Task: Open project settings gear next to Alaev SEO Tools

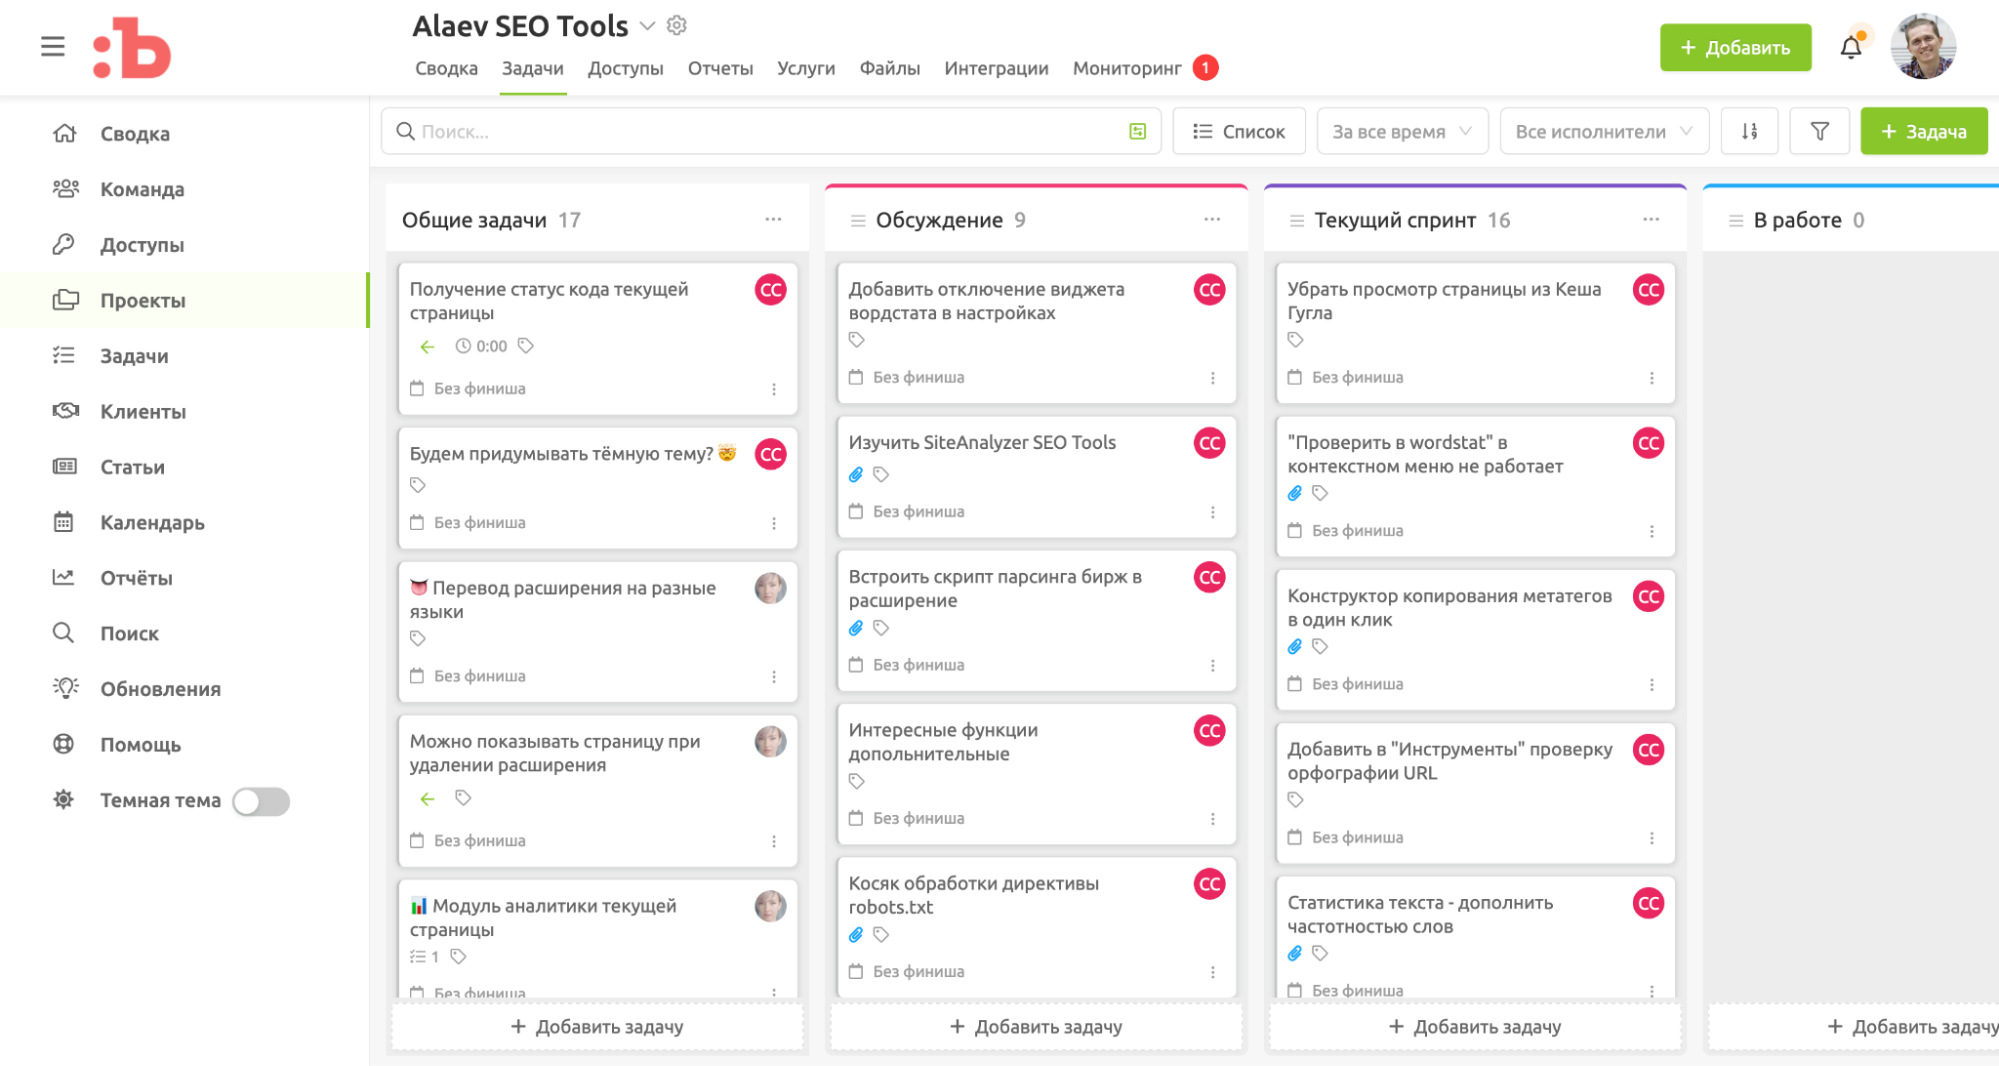Action: (x=677, y=26)
